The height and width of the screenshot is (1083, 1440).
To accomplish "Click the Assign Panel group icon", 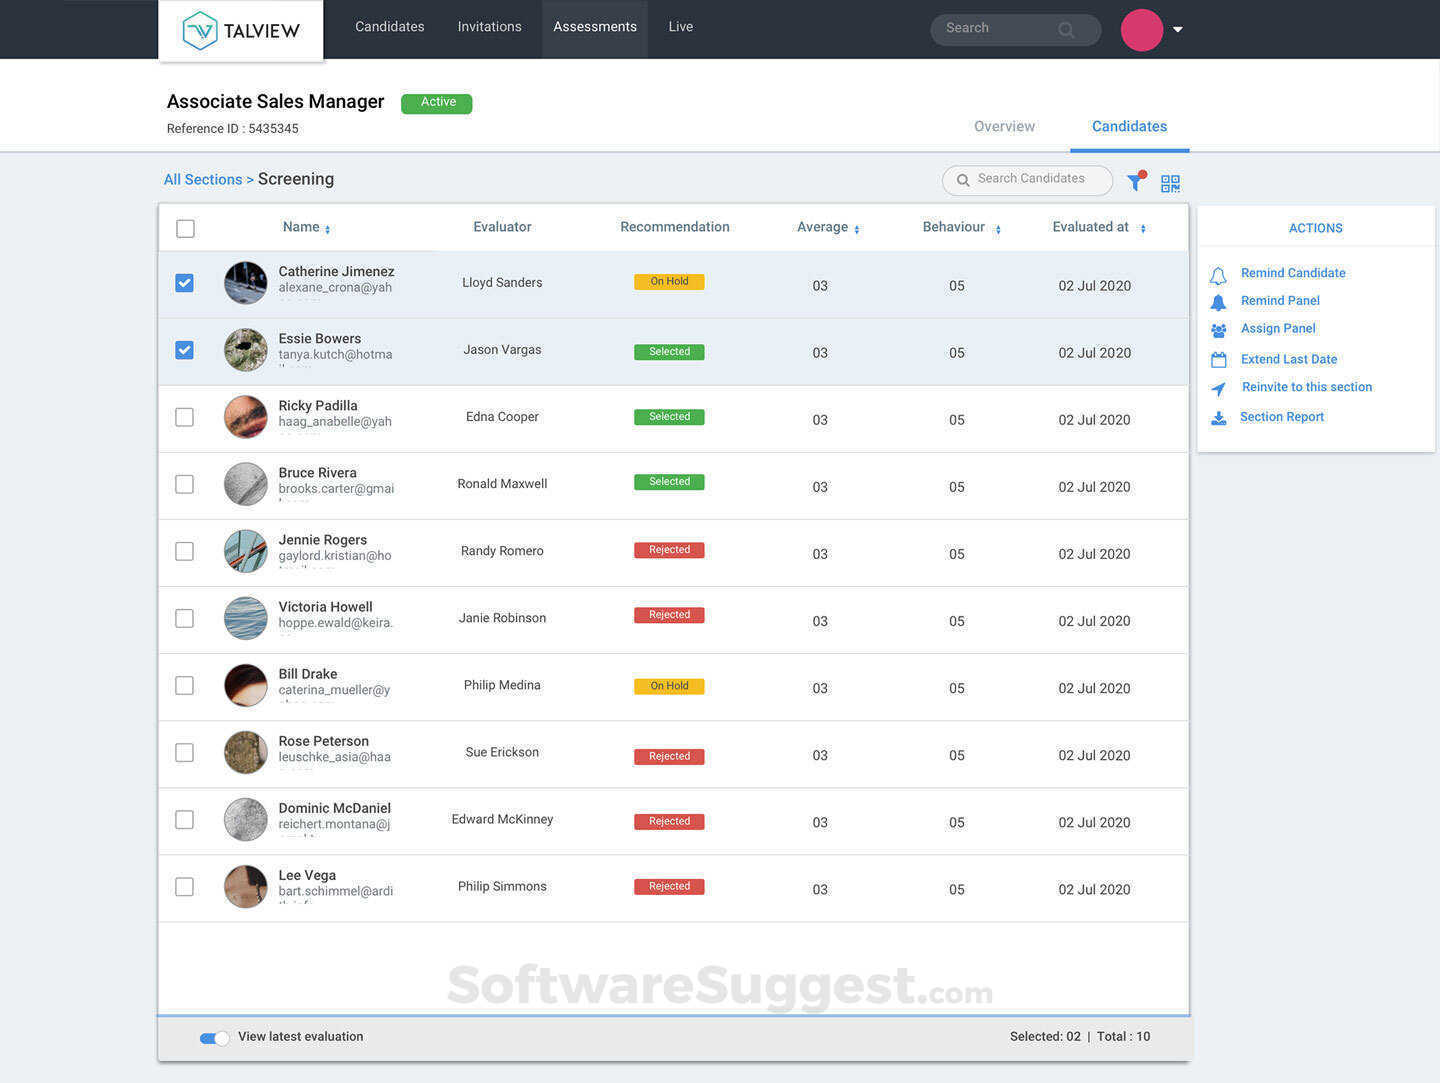I will click(x=1218, y=330).
